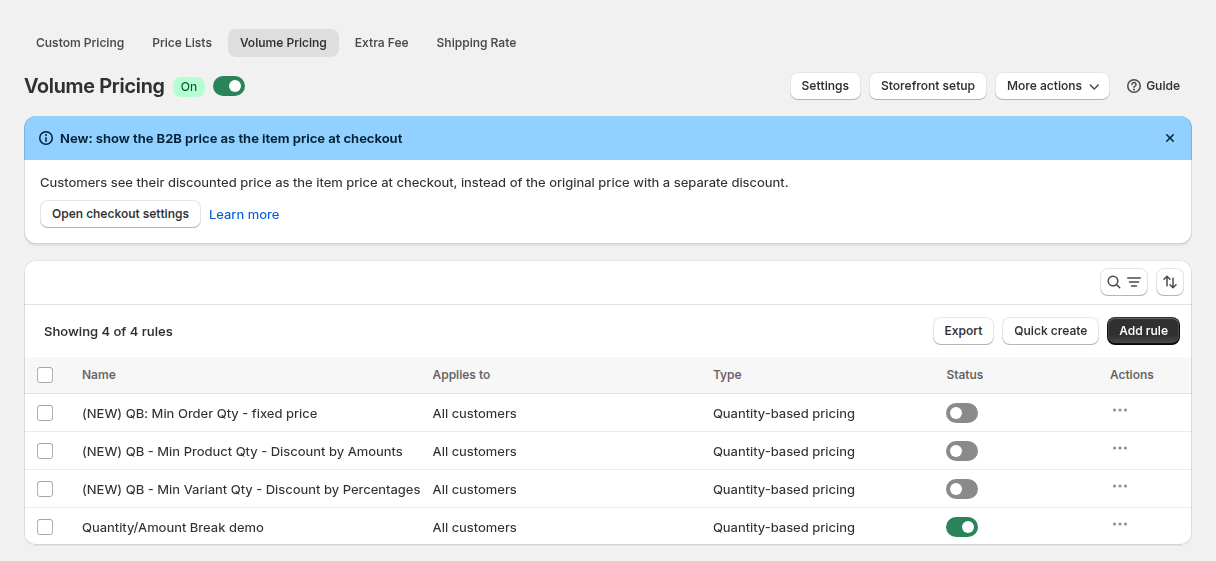The height and width of the screenshot is (561, 1216).
Task: Click the Add rule button
Action: click(x=1143, y=331)
